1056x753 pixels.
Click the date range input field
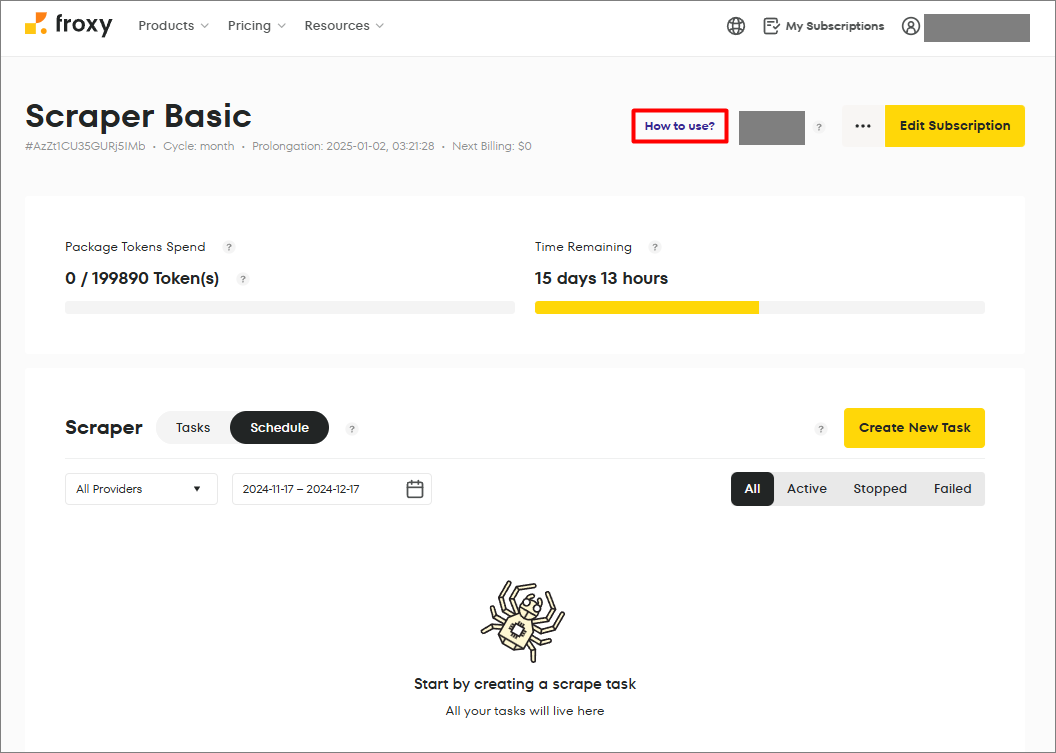pos(331,489)
